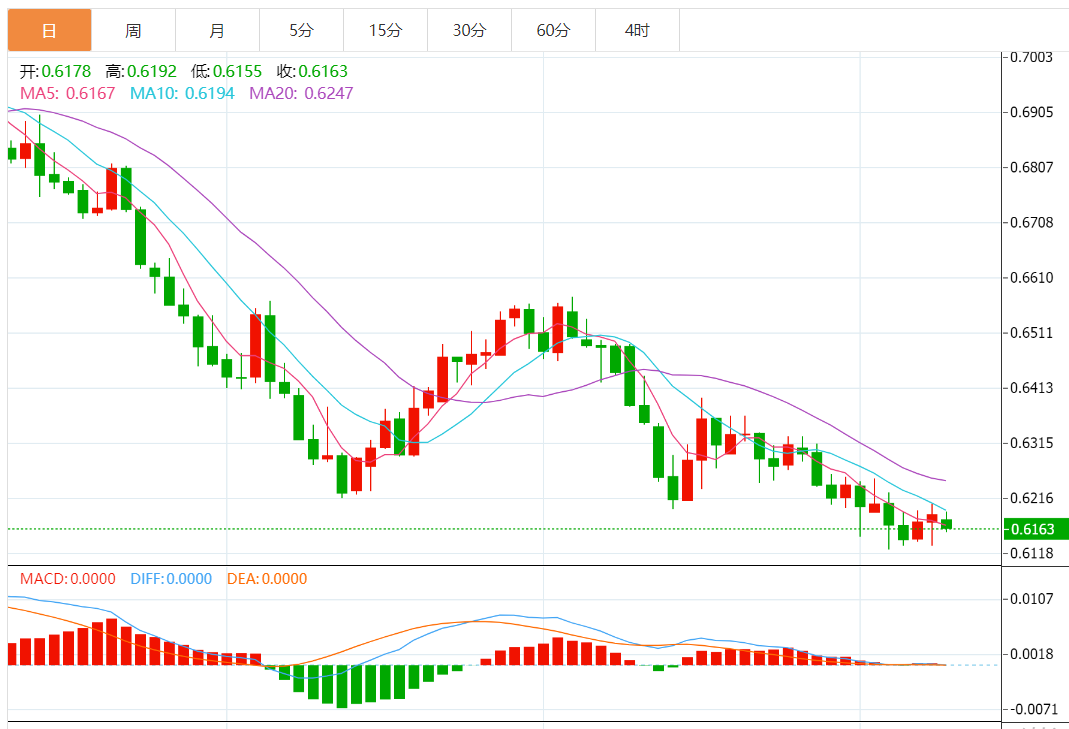Click the MA20: 0.6247 indicator label
The height and width of the screenshot is (729, 1069).
301,93
